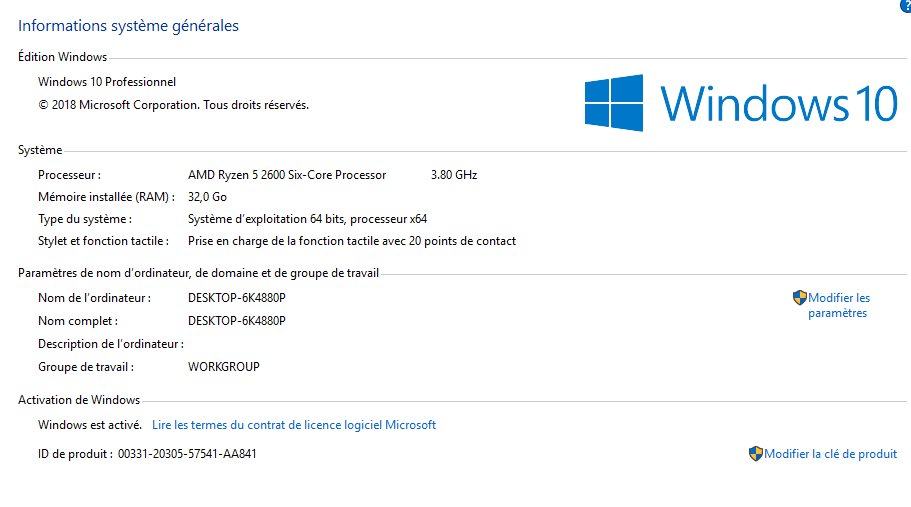Image resolution: width=911 pixels, height=507 pixels.
Task: Click the 20 points de contact tactile value
Action: (352, 241)
